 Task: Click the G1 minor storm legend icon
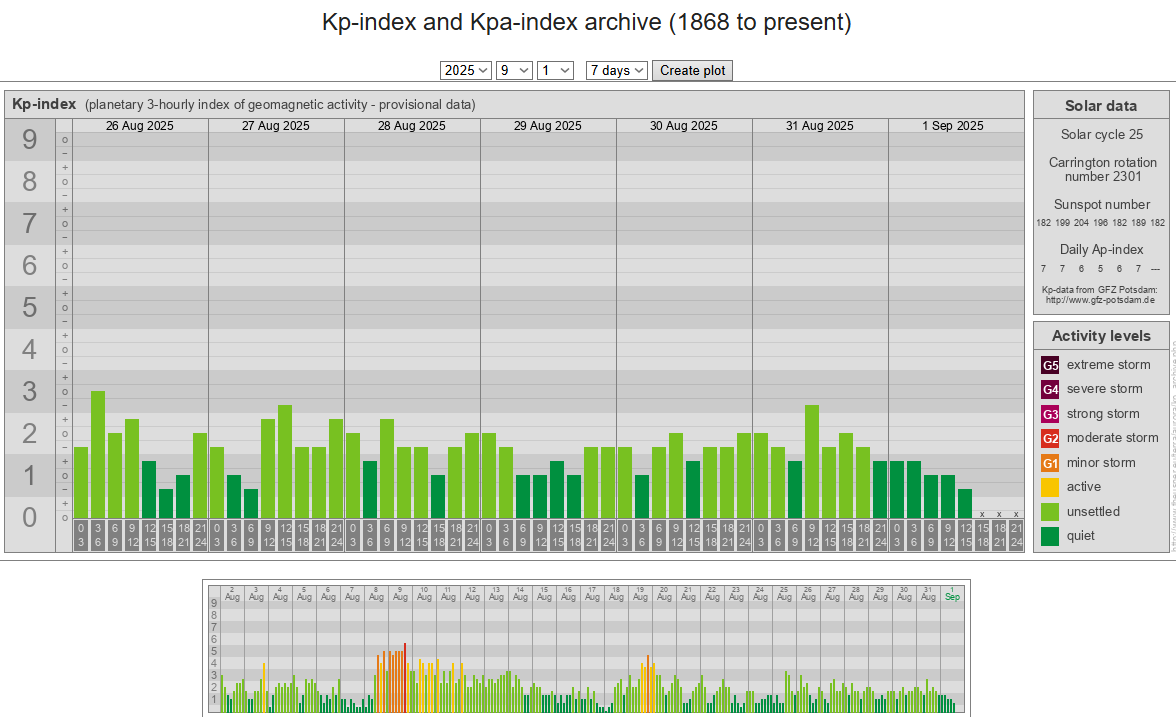coord(1050,463)
